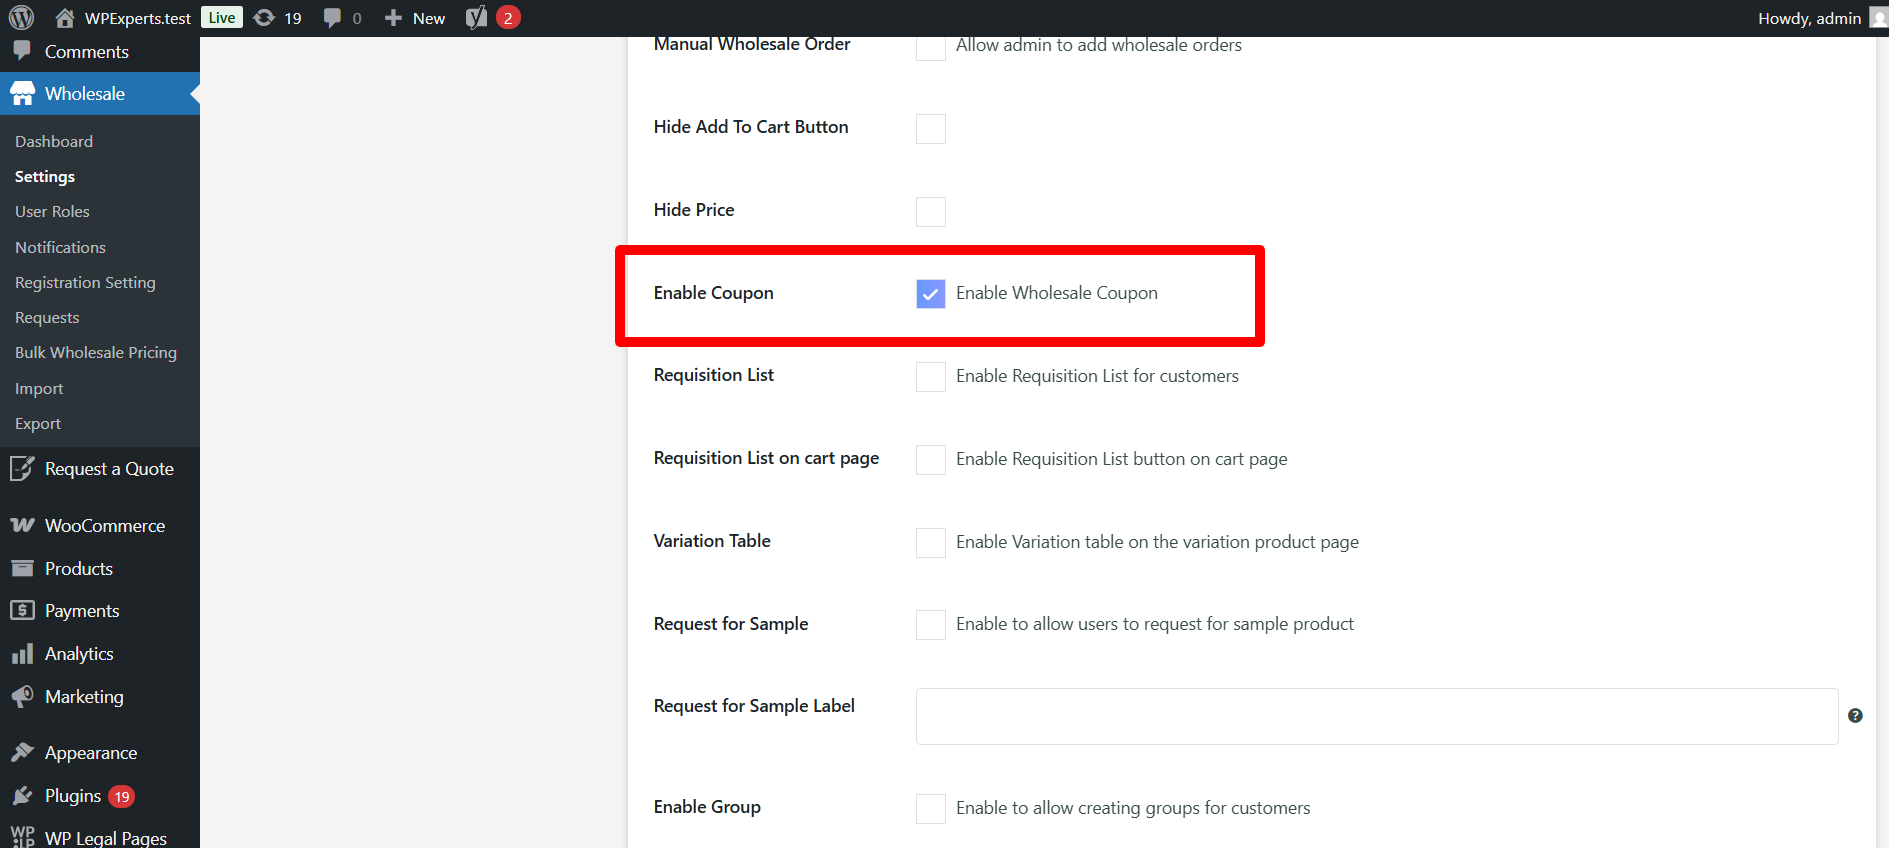Click the Analytics bar chart icon
Screen dimensions: 1889x848
coord(22,654)
